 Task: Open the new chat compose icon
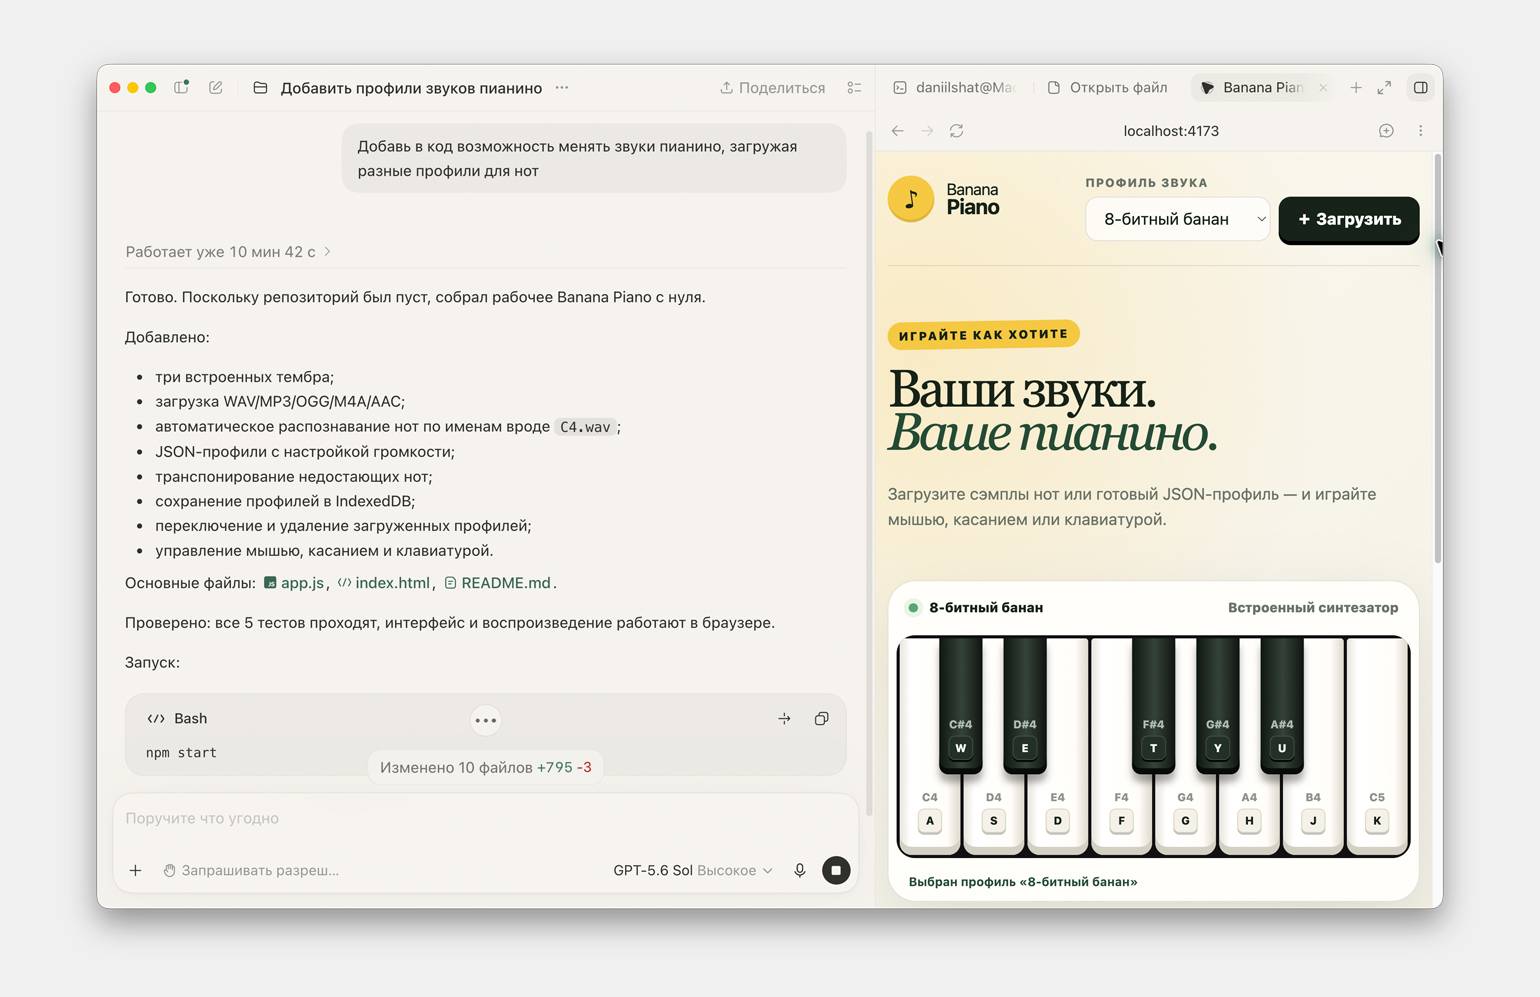216,88
